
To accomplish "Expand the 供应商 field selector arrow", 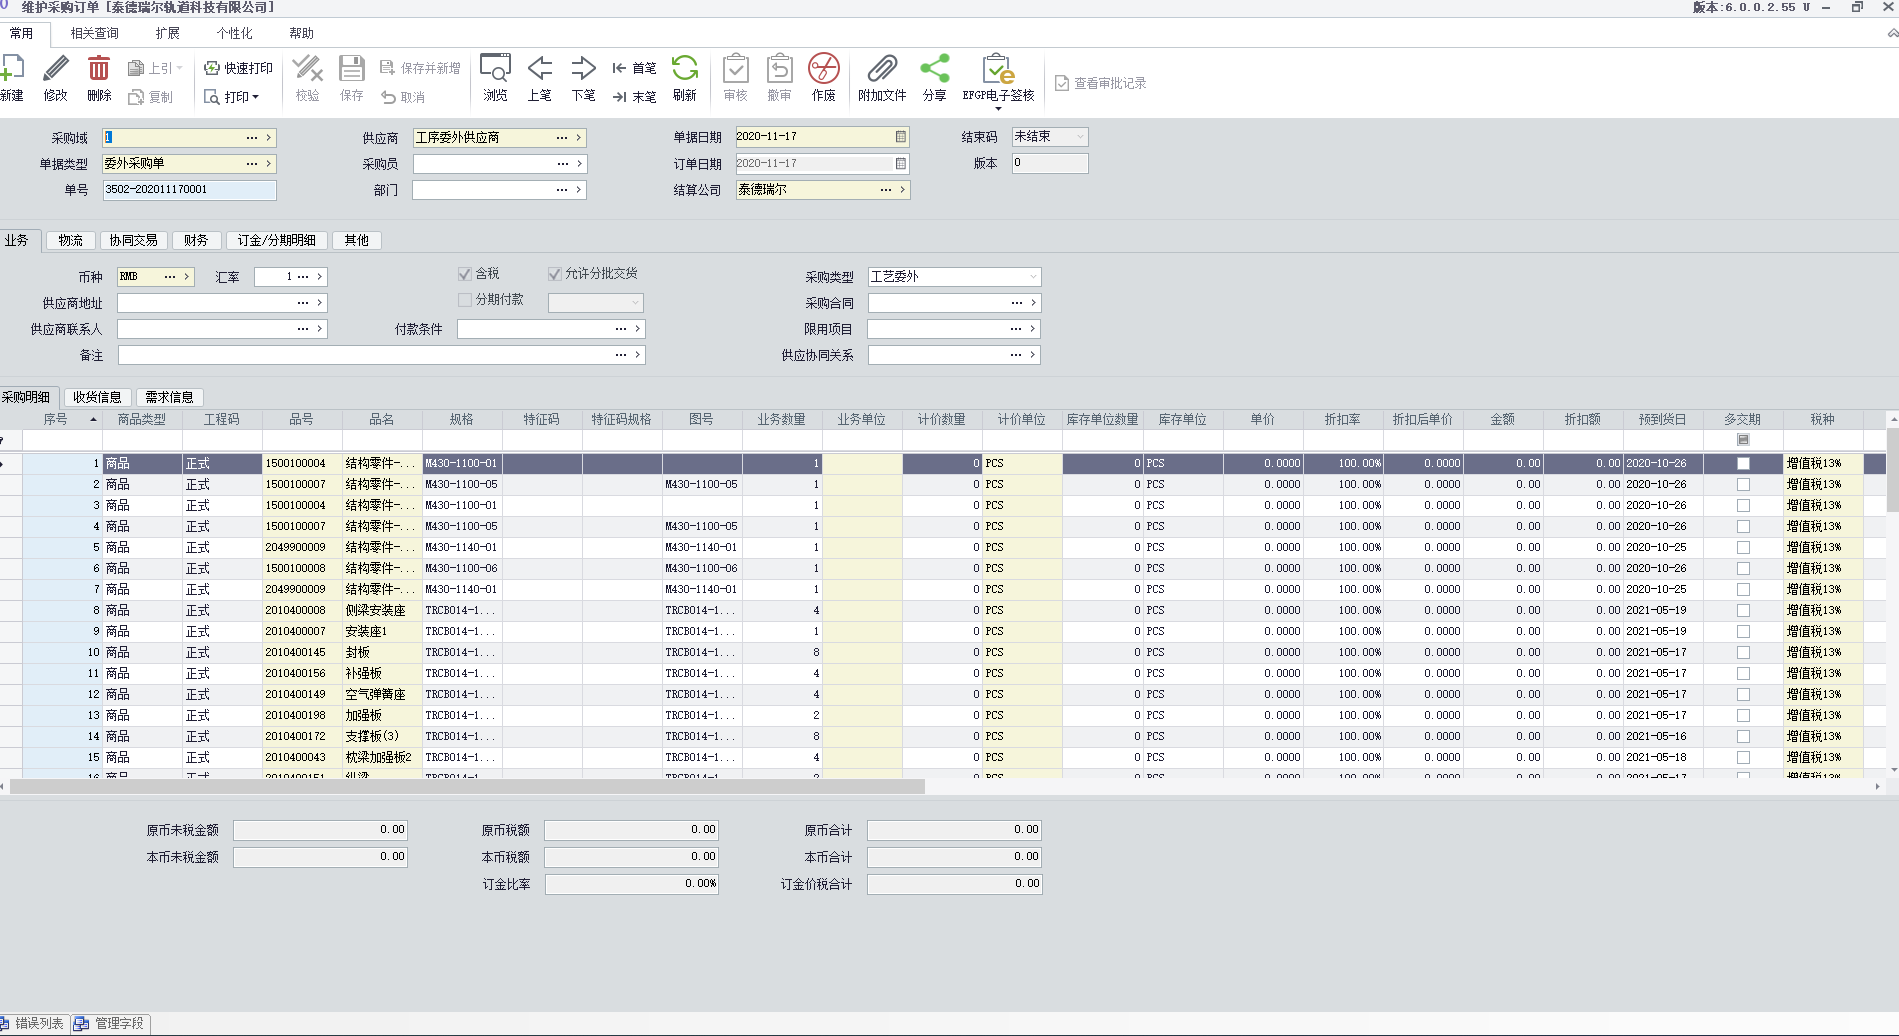I will point(579,138).
